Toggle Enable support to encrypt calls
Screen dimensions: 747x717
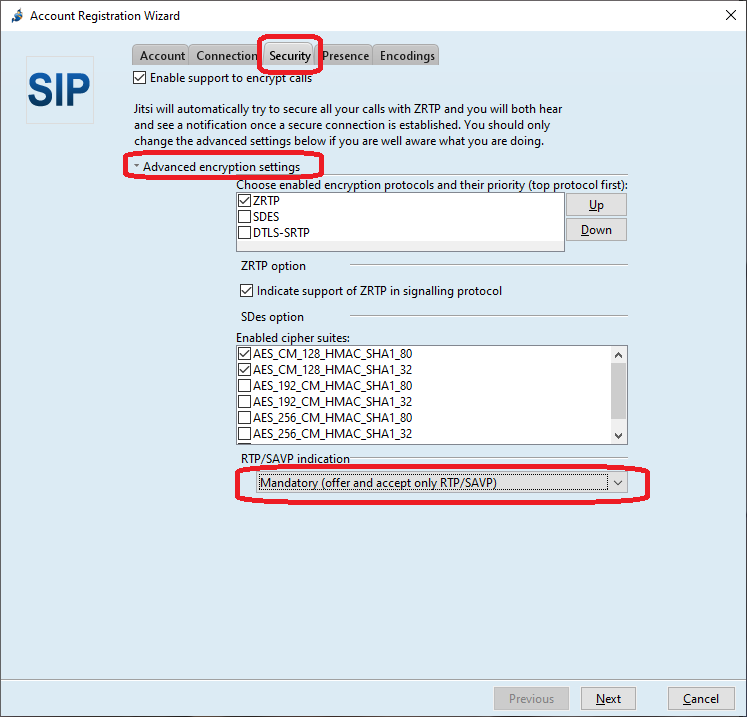tap(140, 78)
